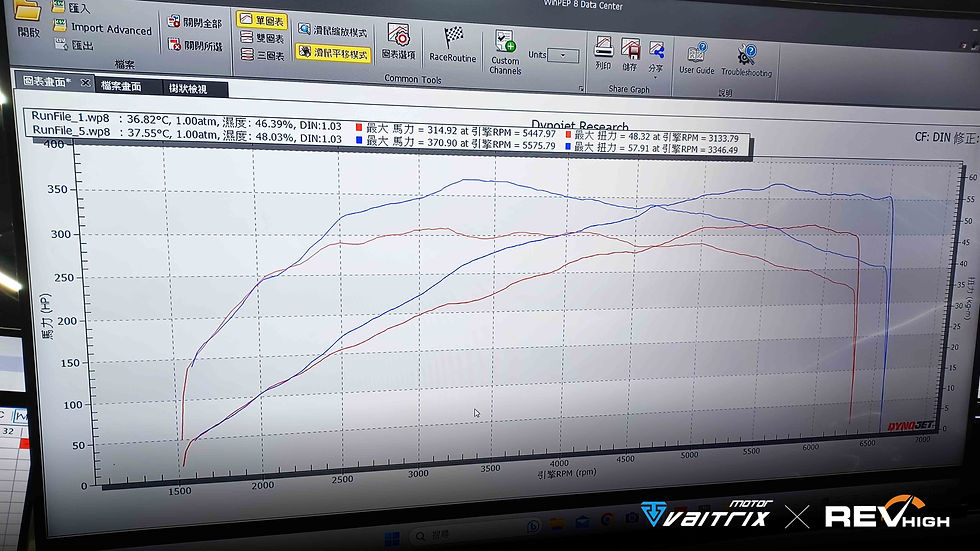Click the Windows taskbar search box
The width and height of the screenshot is (980, 551).
(464, 535)
